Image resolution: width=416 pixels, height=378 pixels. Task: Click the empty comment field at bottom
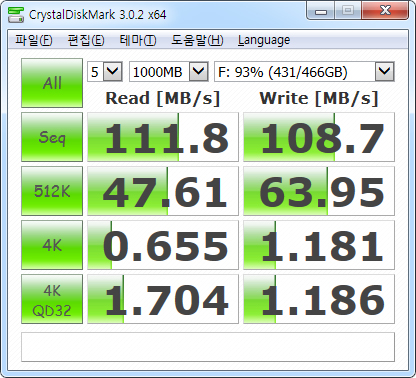coord(208,347)
